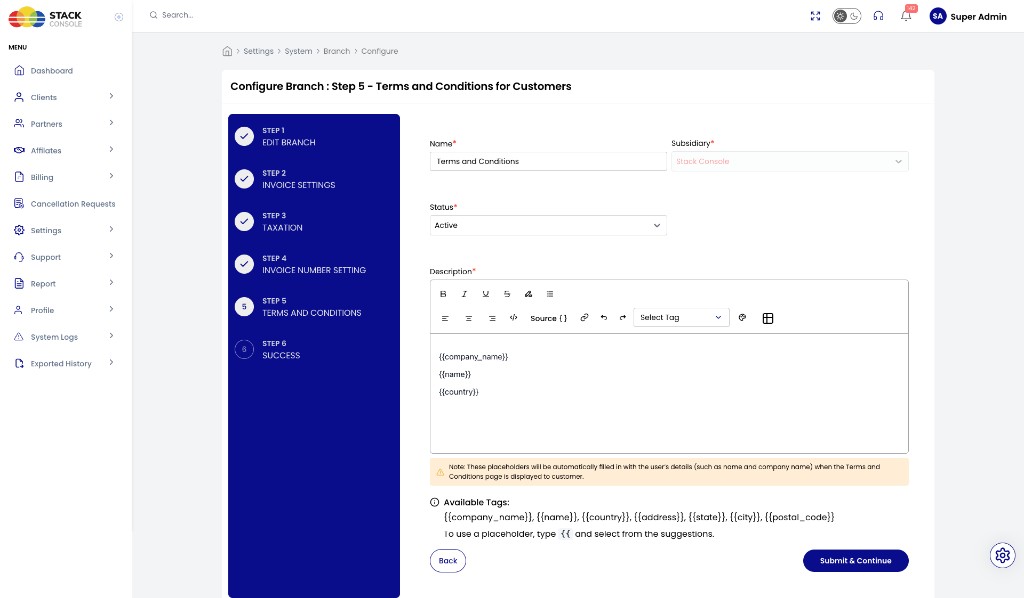Apply bold formatting in the description editor

[443, 294]
